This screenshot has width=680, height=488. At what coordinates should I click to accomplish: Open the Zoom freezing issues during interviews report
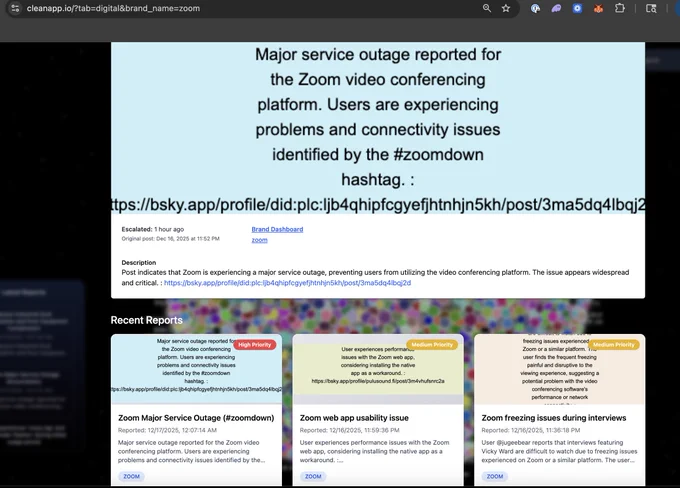pos(554,418)
